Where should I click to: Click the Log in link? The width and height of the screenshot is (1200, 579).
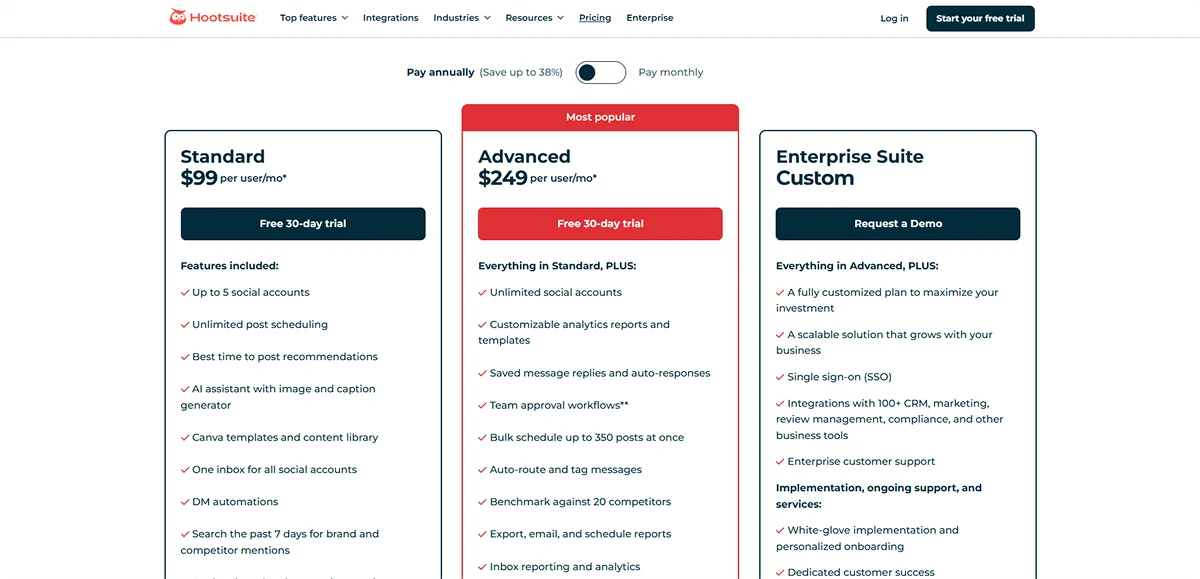(x=893, y=18)
